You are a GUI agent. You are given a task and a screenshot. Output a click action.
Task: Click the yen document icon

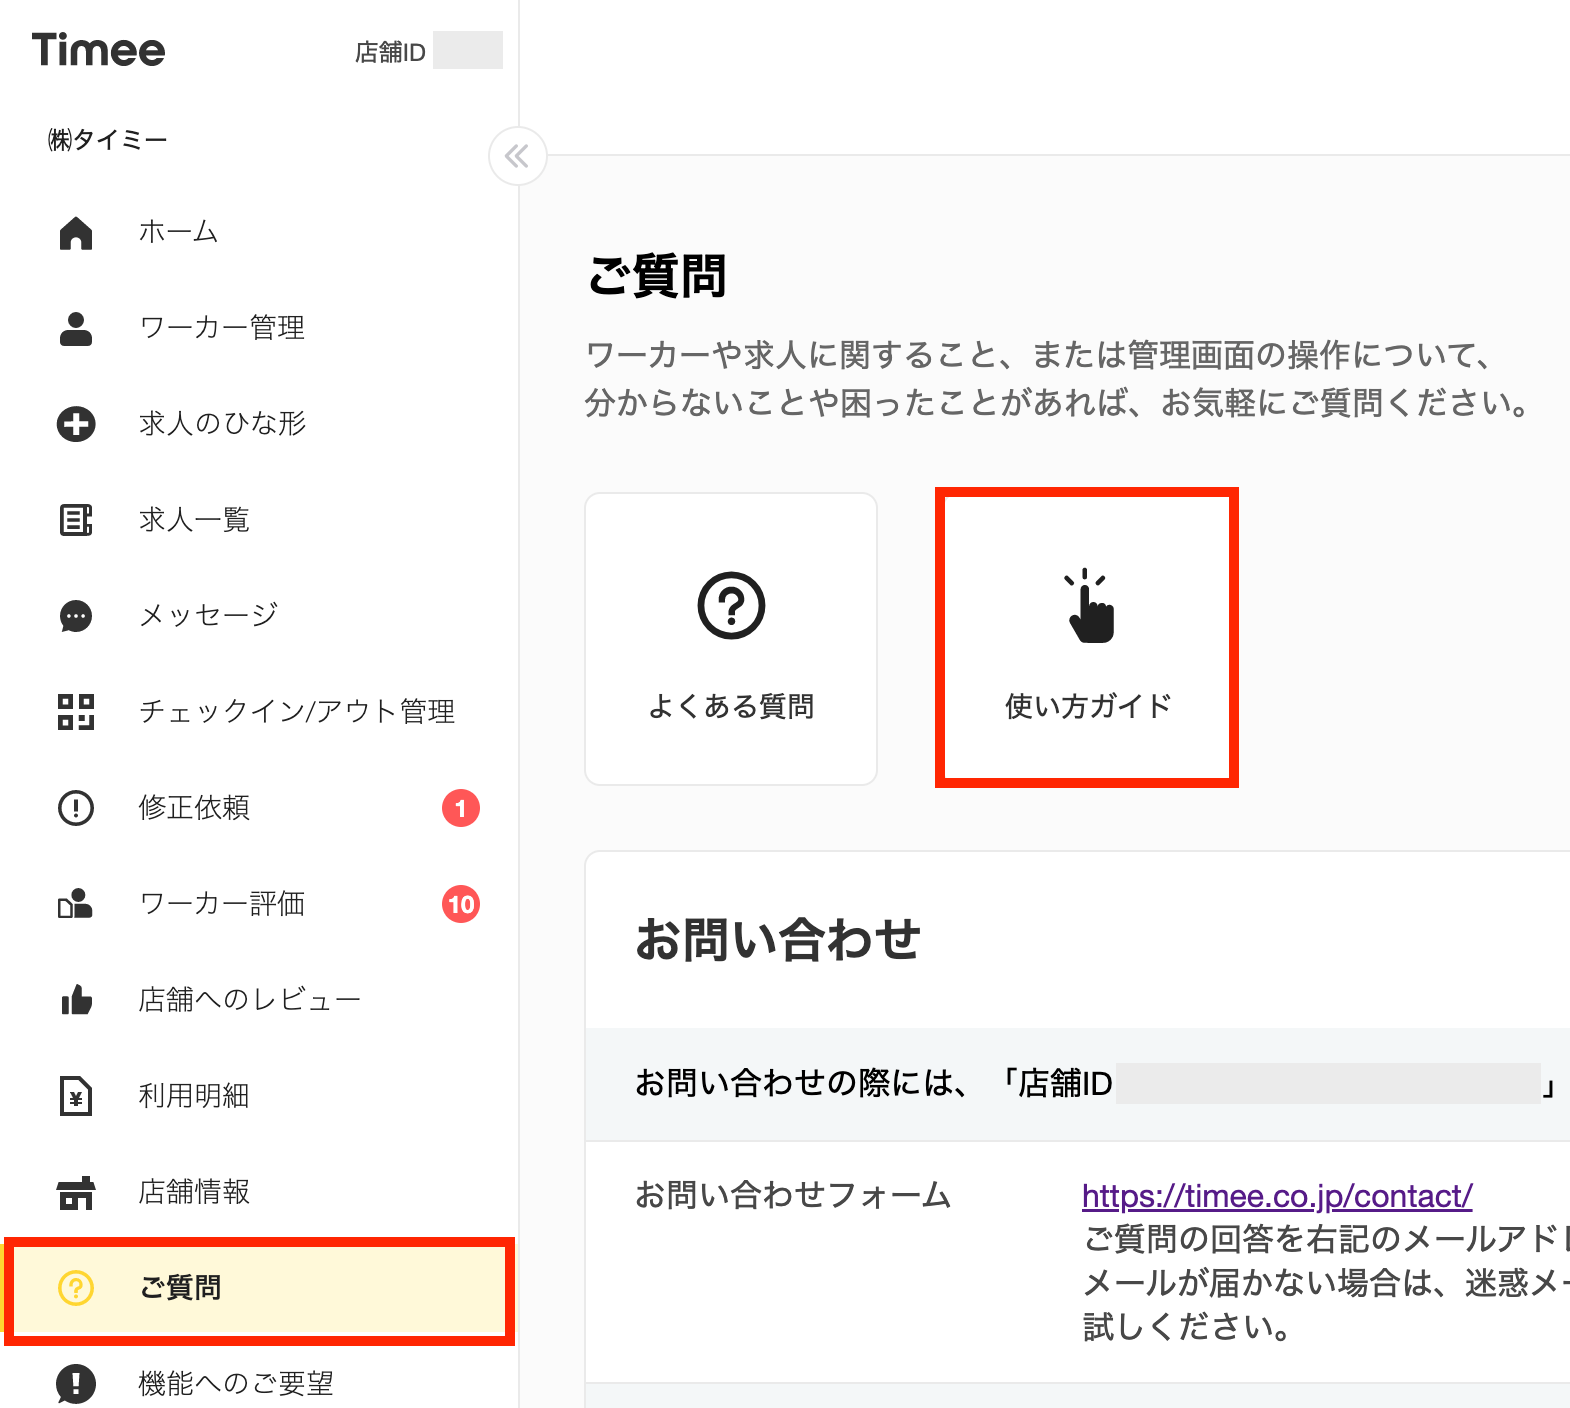pyautogui.click(x=76, y=1096)
